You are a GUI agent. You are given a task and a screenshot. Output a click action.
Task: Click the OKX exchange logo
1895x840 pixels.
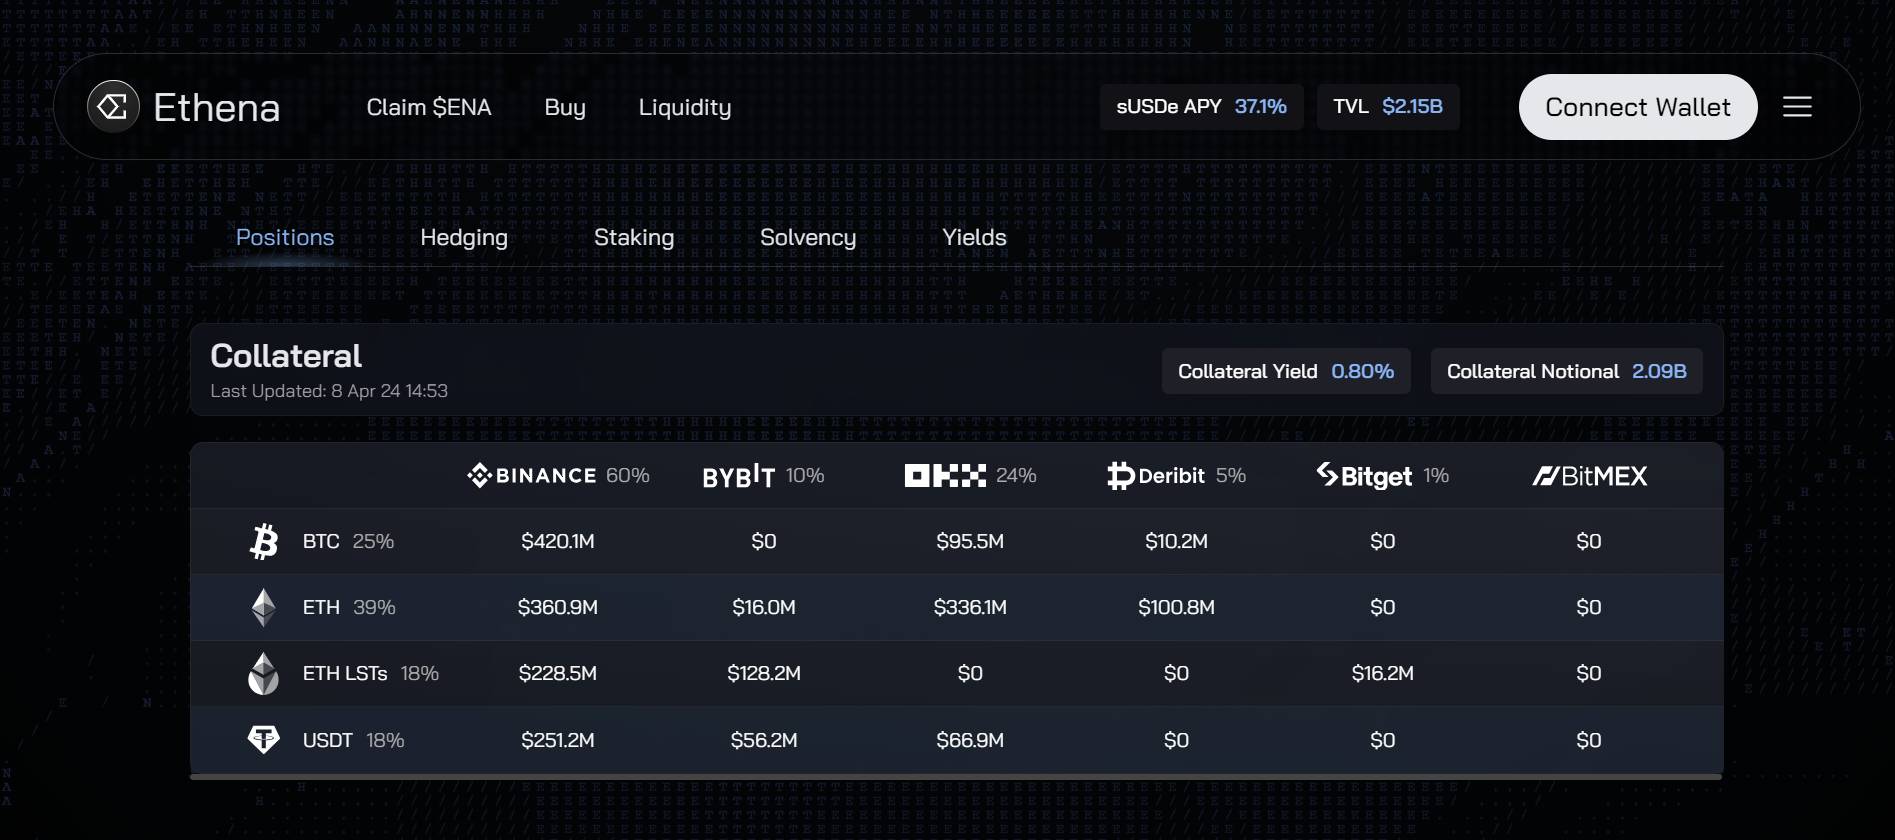coord(945,476)
